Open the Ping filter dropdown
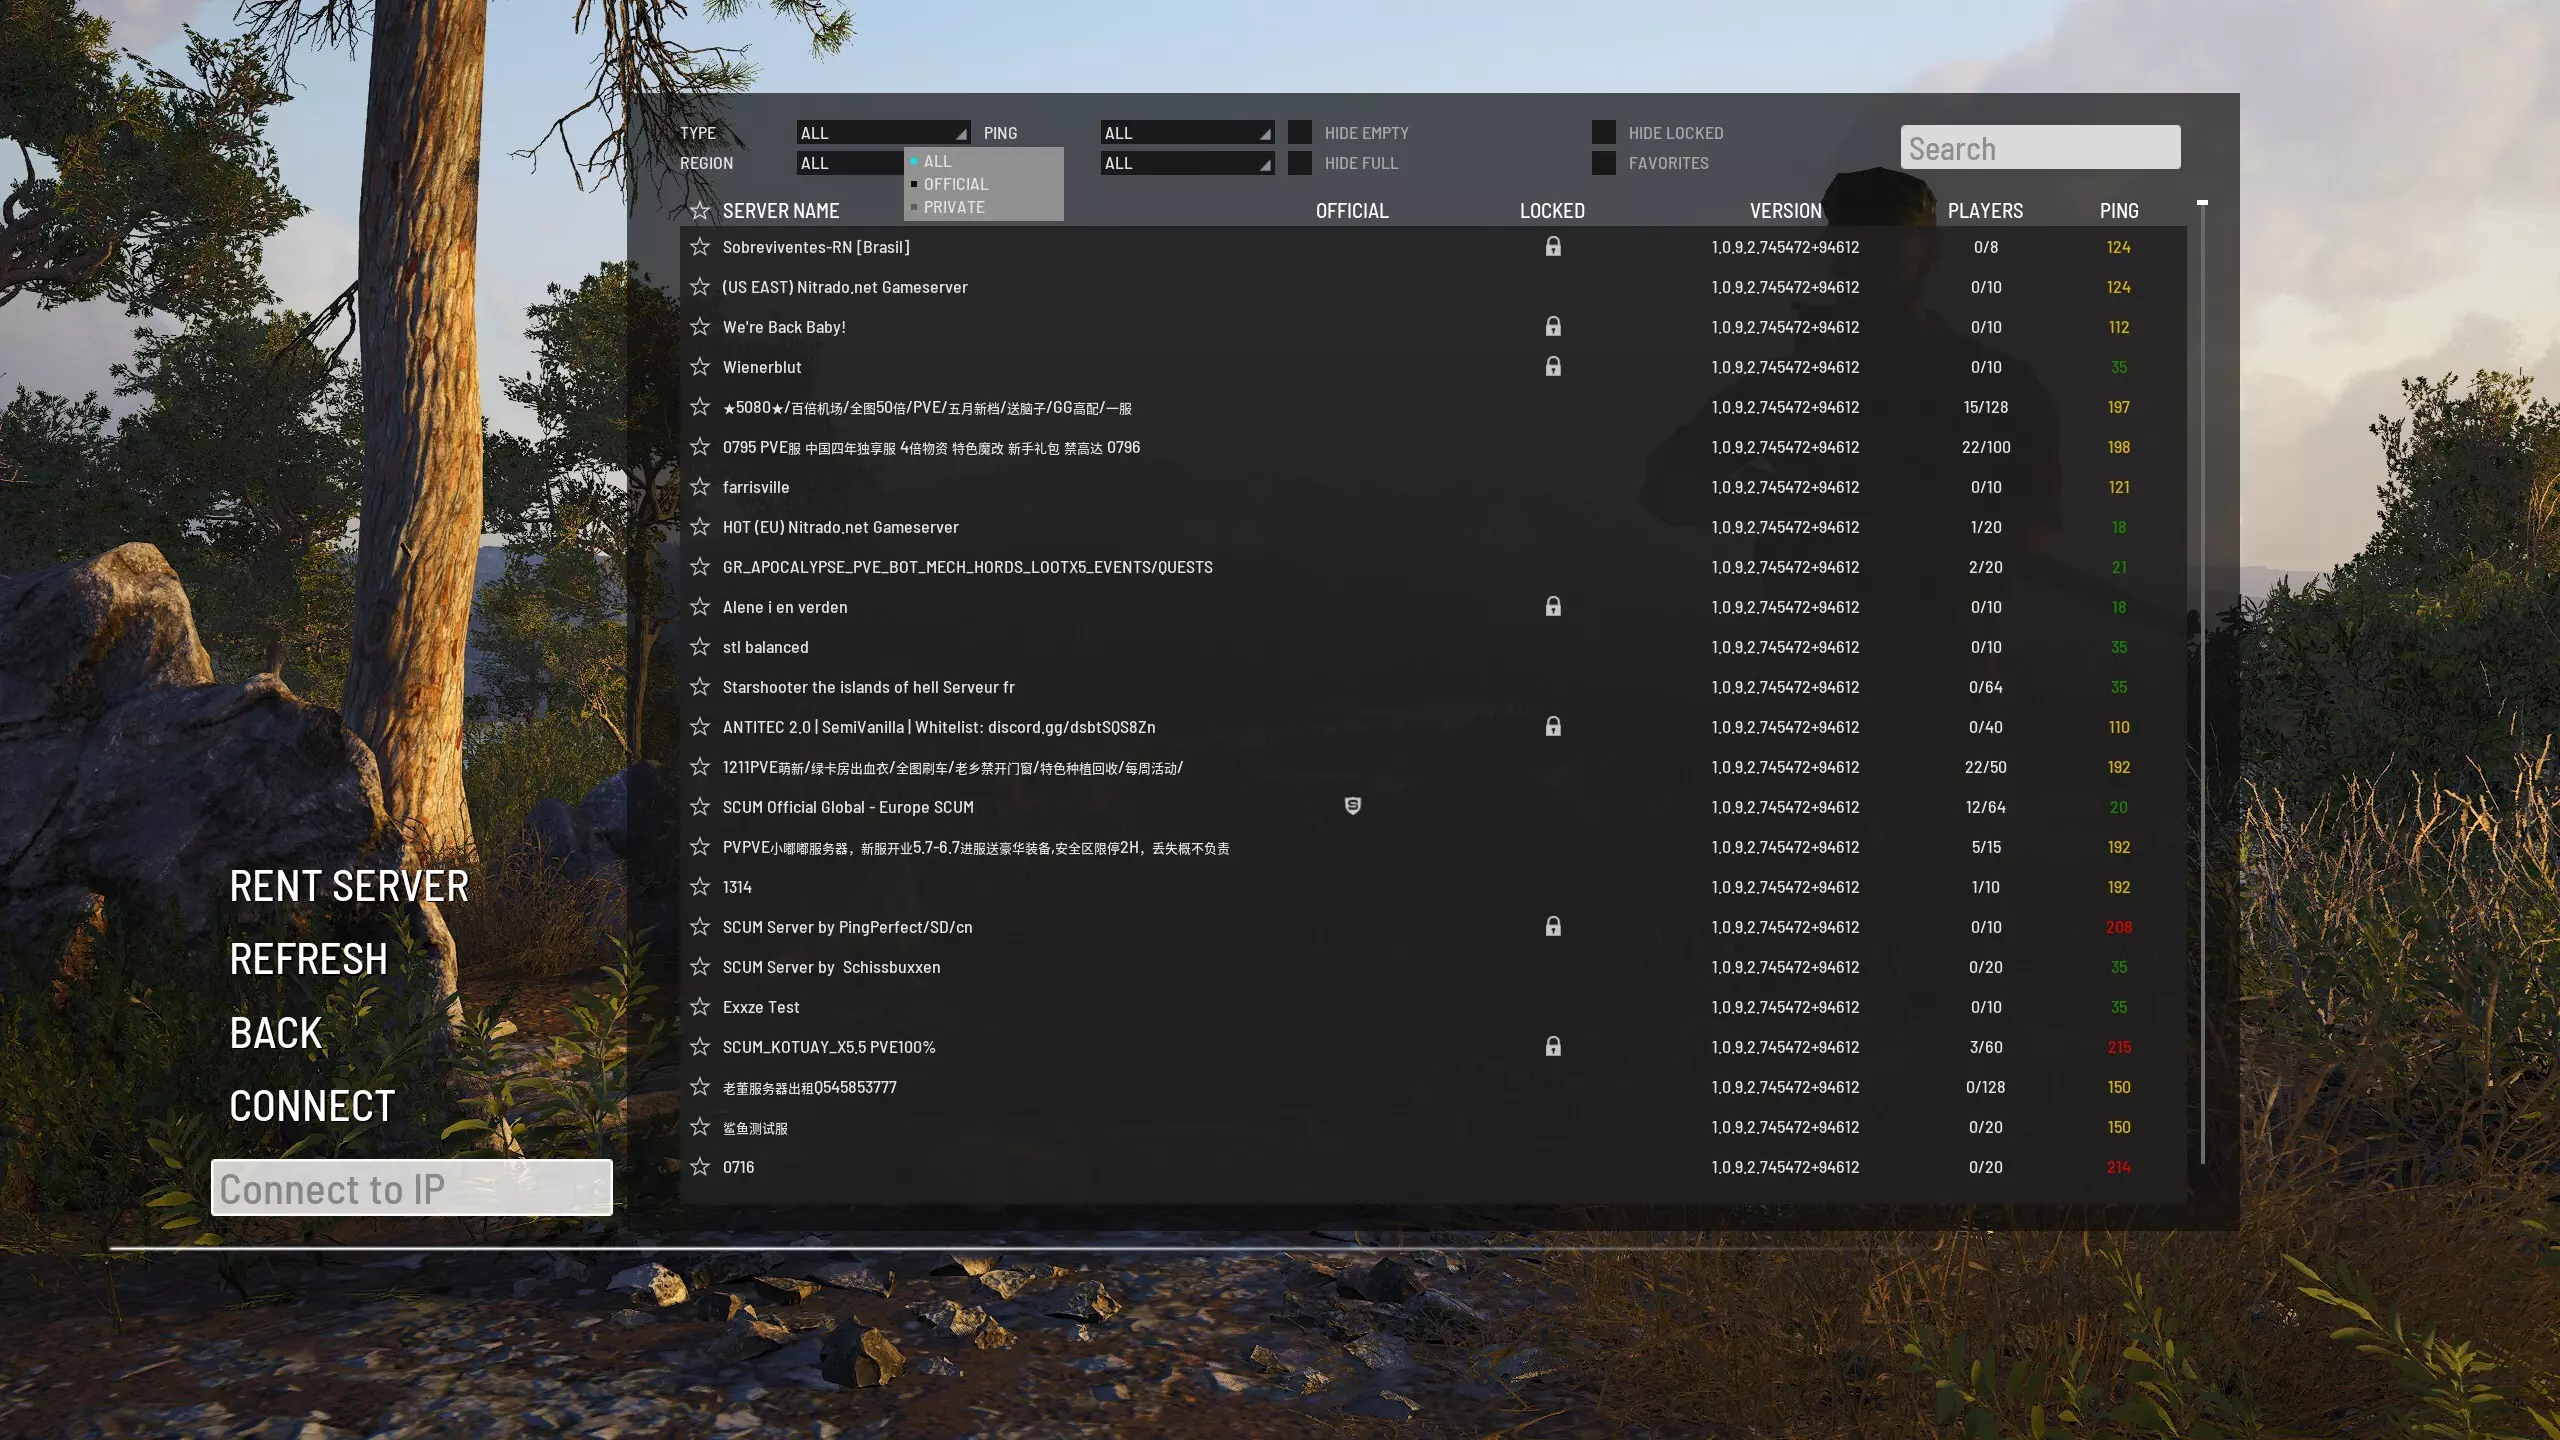 1186,133
